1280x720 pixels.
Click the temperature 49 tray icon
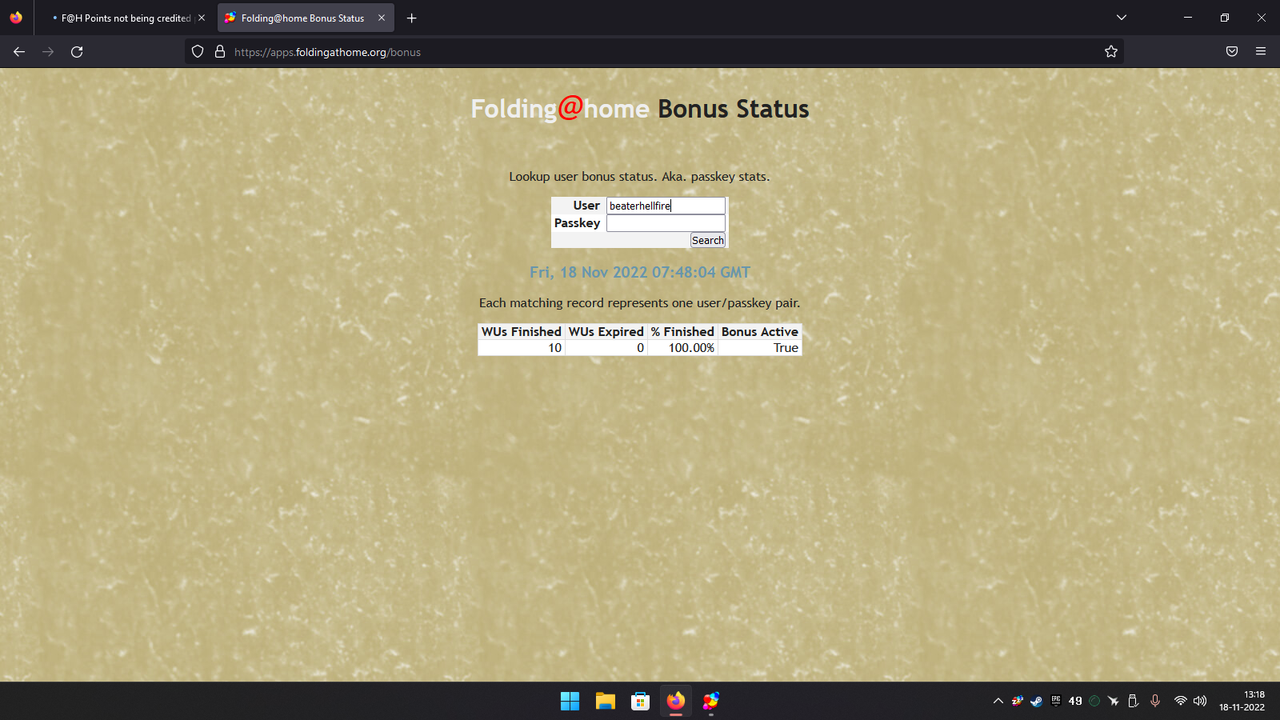(x=1075, y=701)
